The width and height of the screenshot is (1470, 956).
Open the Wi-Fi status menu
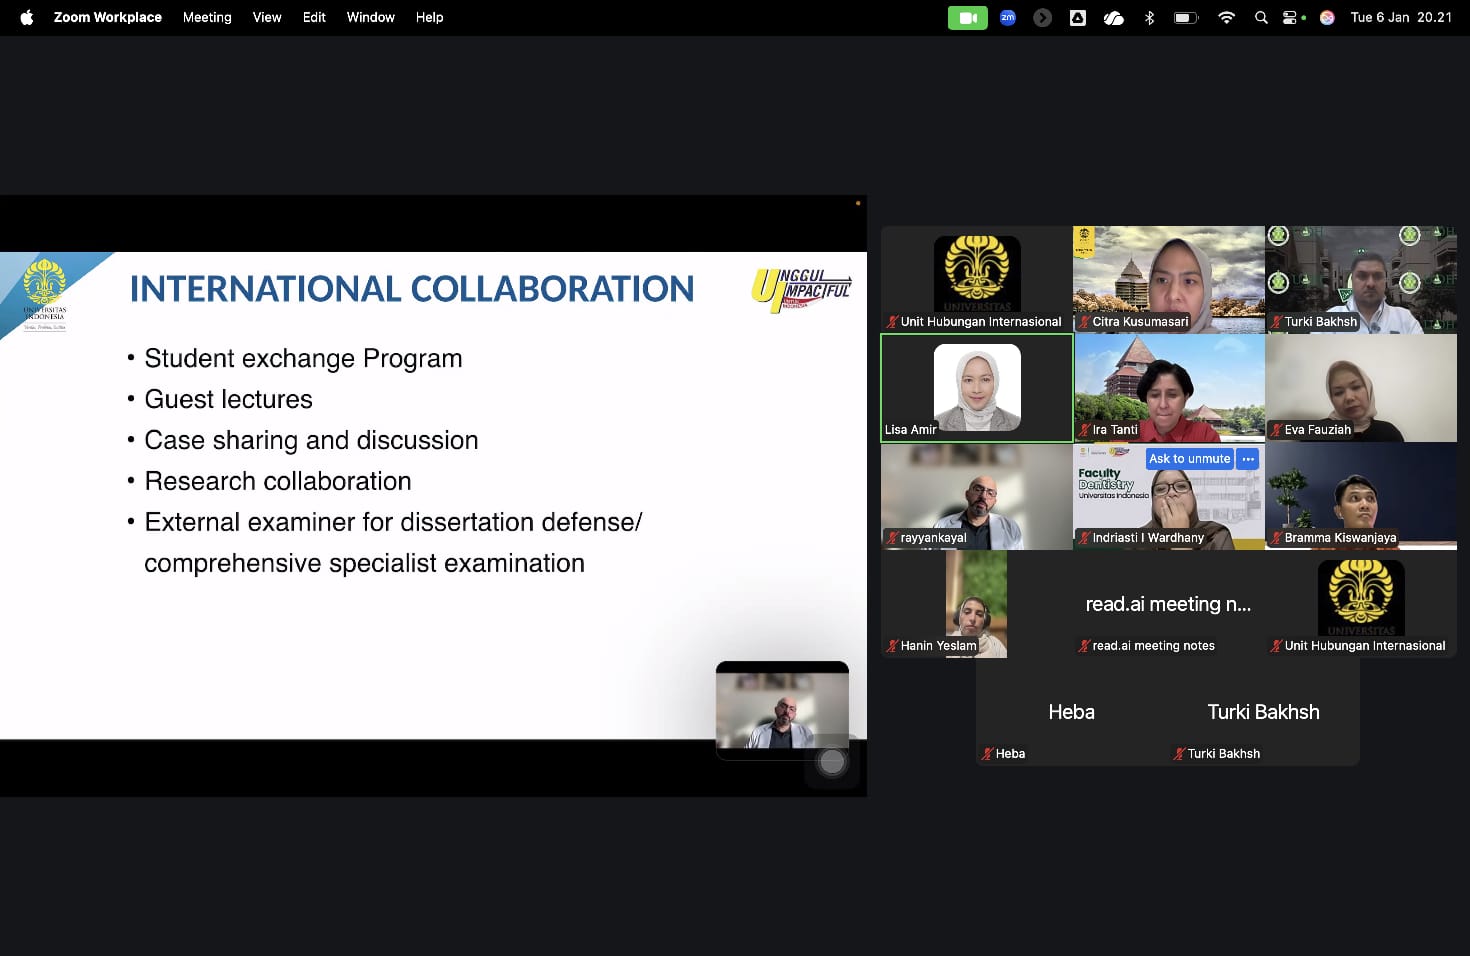pyautogui.click(x=1226, y=18)
